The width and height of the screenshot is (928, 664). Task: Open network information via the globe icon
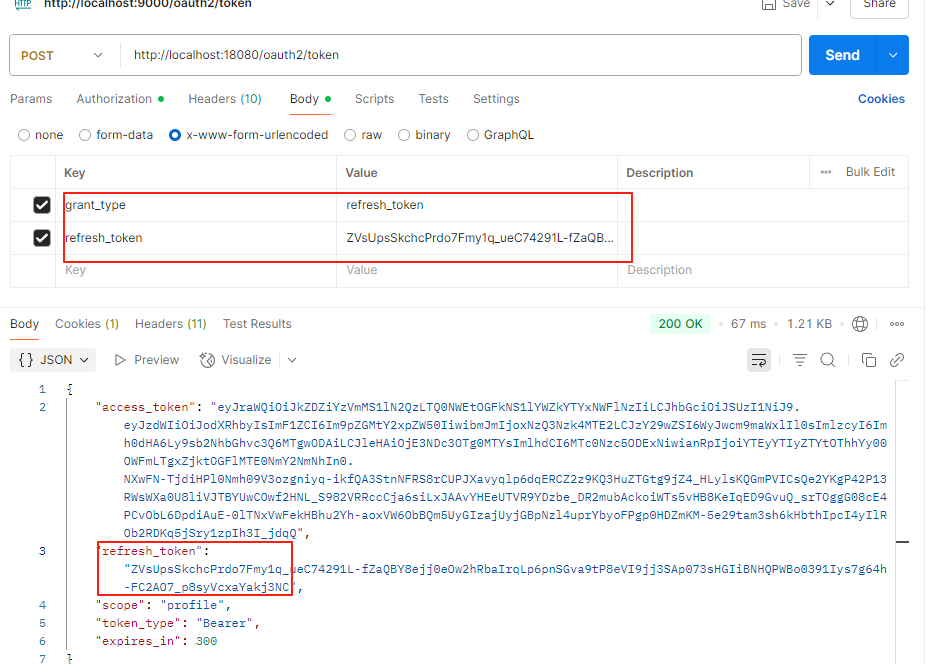858,323
